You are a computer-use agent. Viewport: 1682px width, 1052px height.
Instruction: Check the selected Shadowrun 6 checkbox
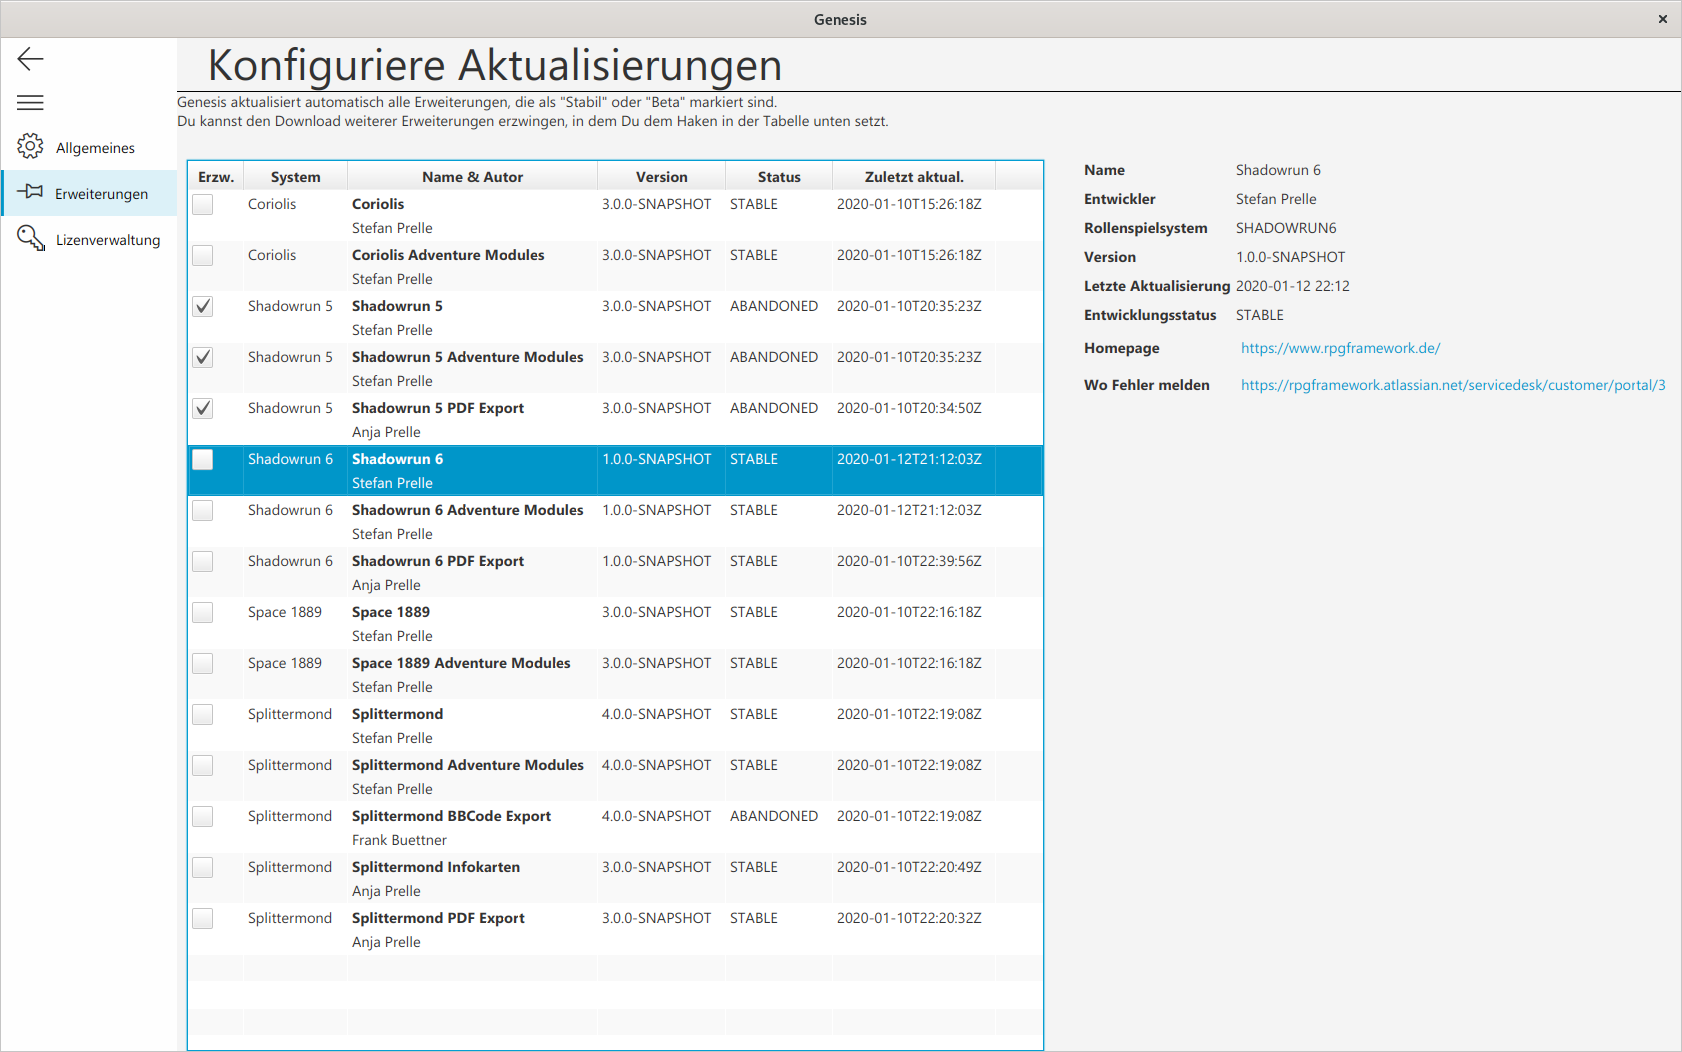(203, 459)
